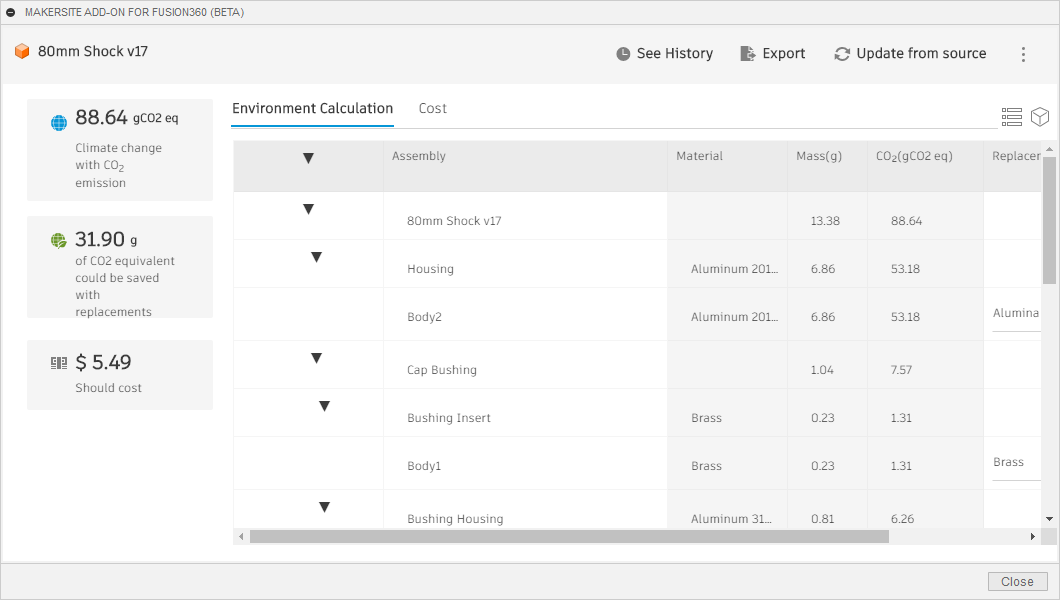The width and height of the screenshot is (1060, 600).
Task: Open replacement dropdown for Body1 Brass
Action: tap(1016, 463)
